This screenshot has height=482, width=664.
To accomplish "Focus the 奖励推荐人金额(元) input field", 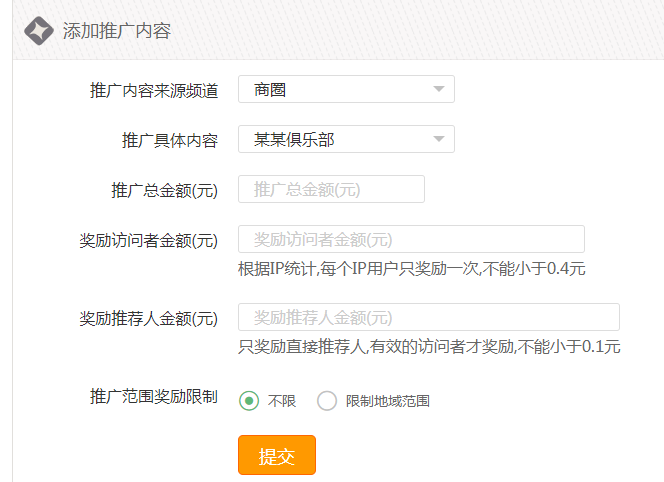I will point(428,318).
